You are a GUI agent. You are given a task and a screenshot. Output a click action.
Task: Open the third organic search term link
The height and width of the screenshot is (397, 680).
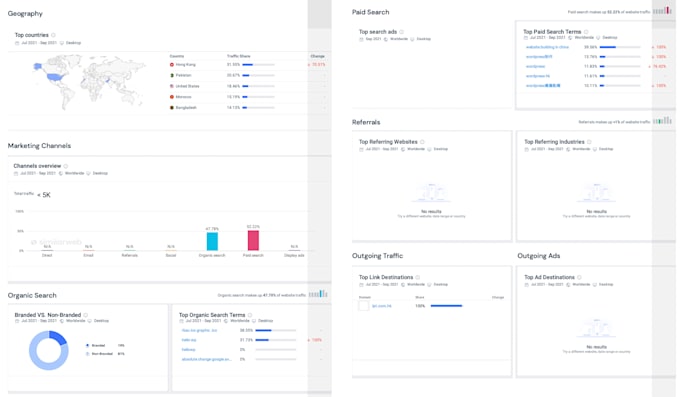click(x=189, y=350)
